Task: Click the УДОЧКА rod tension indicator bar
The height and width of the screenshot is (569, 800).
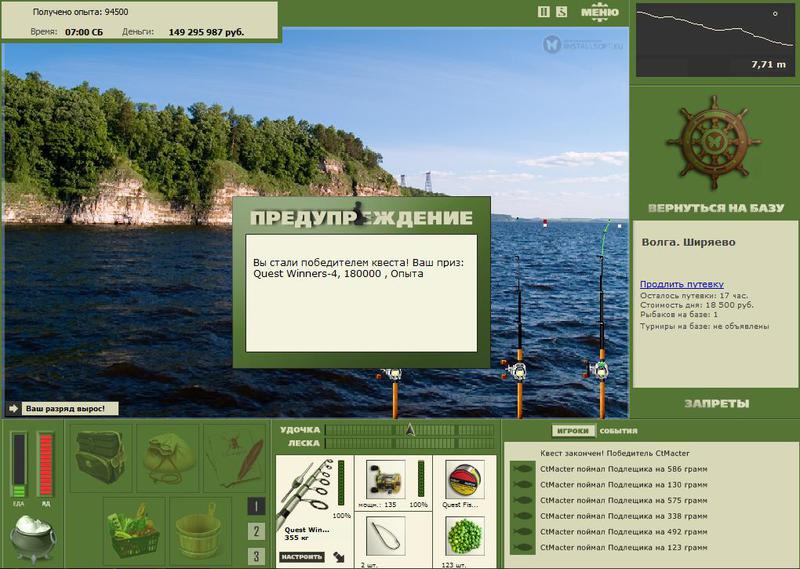Action: [410, 430]
